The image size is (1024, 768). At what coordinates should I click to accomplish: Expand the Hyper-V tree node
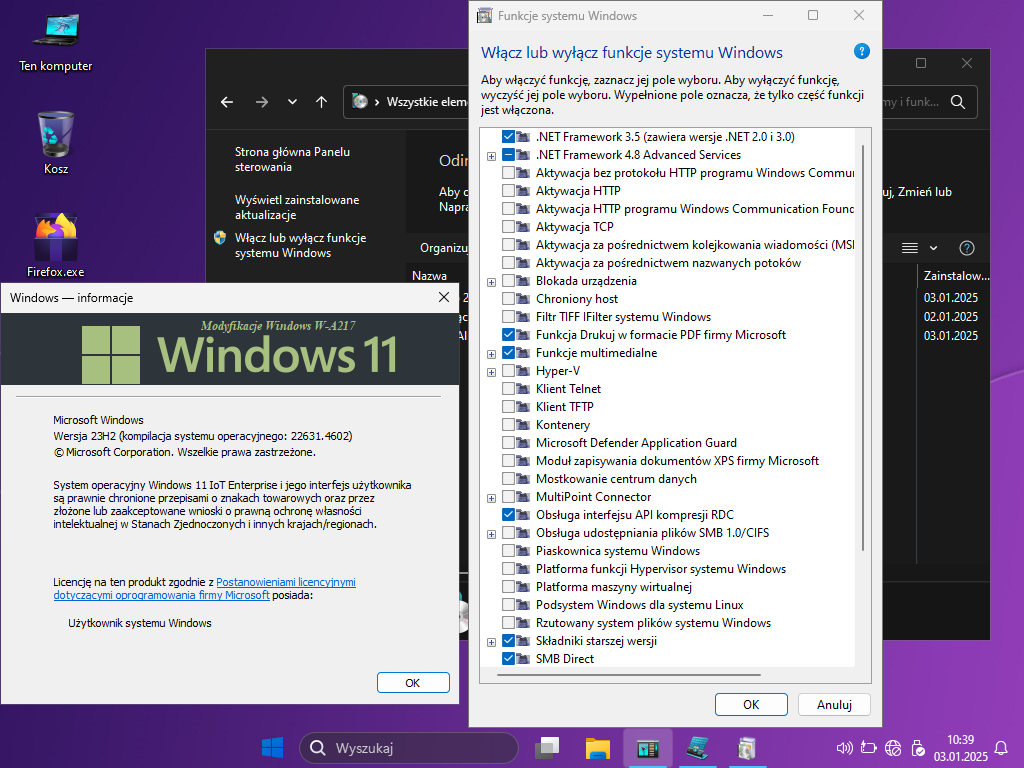tap(491, 371)
